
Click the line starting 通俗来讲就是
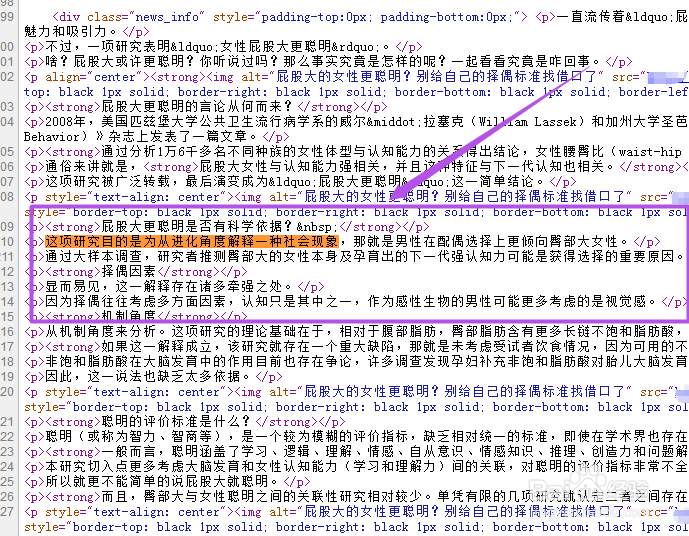[356, 167]
